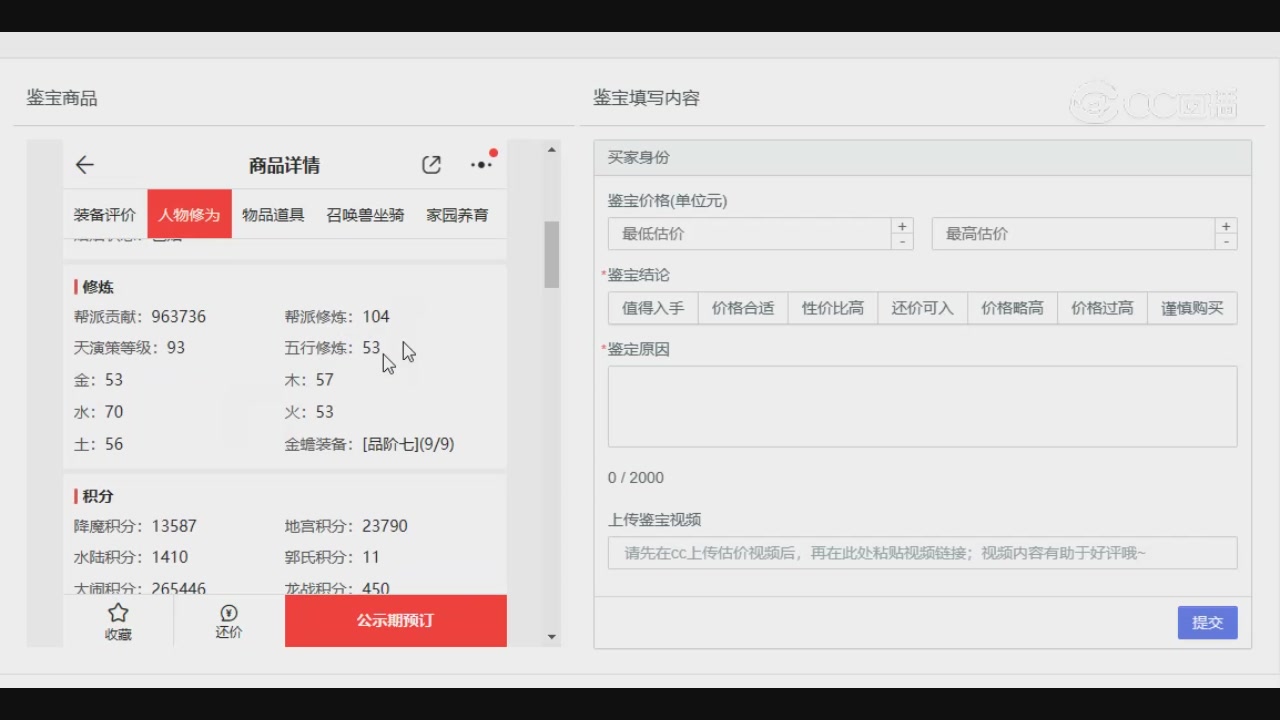Image resolution: width=1280 pixels, height=720 pixels.
Task: Click the 降魔积分: 13587 entry
Action: (x=135, y=526)
